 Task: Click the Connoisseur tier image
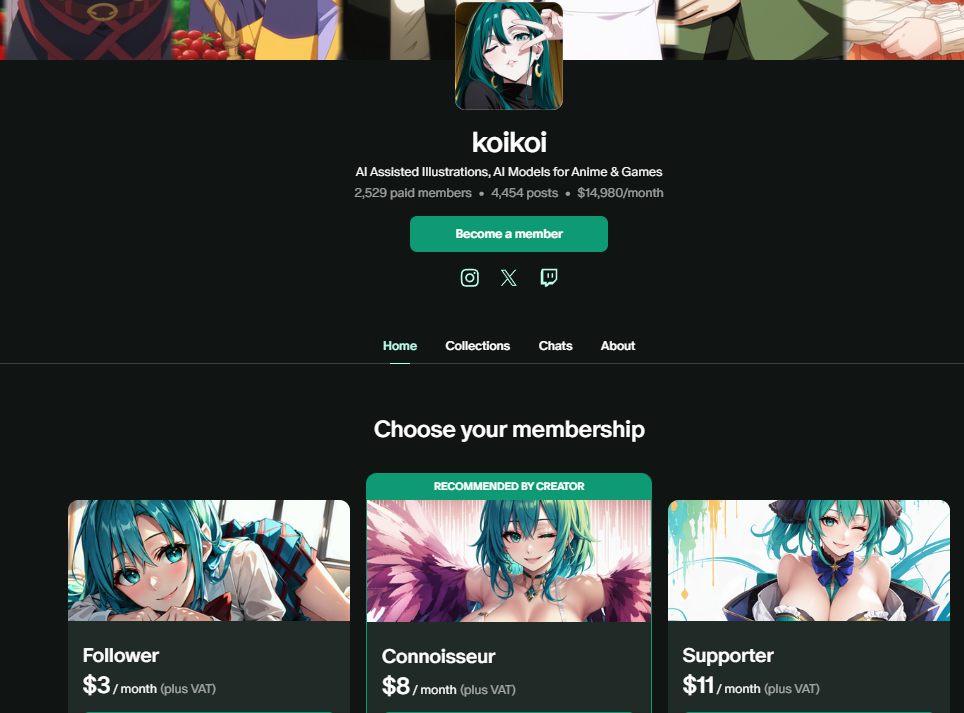click(509, 561)
